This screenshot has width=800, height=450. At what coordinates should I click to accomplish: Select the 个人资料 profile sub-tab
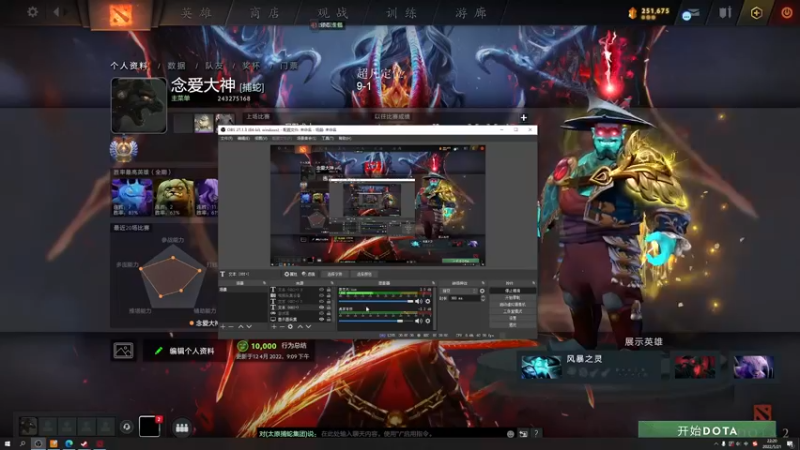point(130,65)
